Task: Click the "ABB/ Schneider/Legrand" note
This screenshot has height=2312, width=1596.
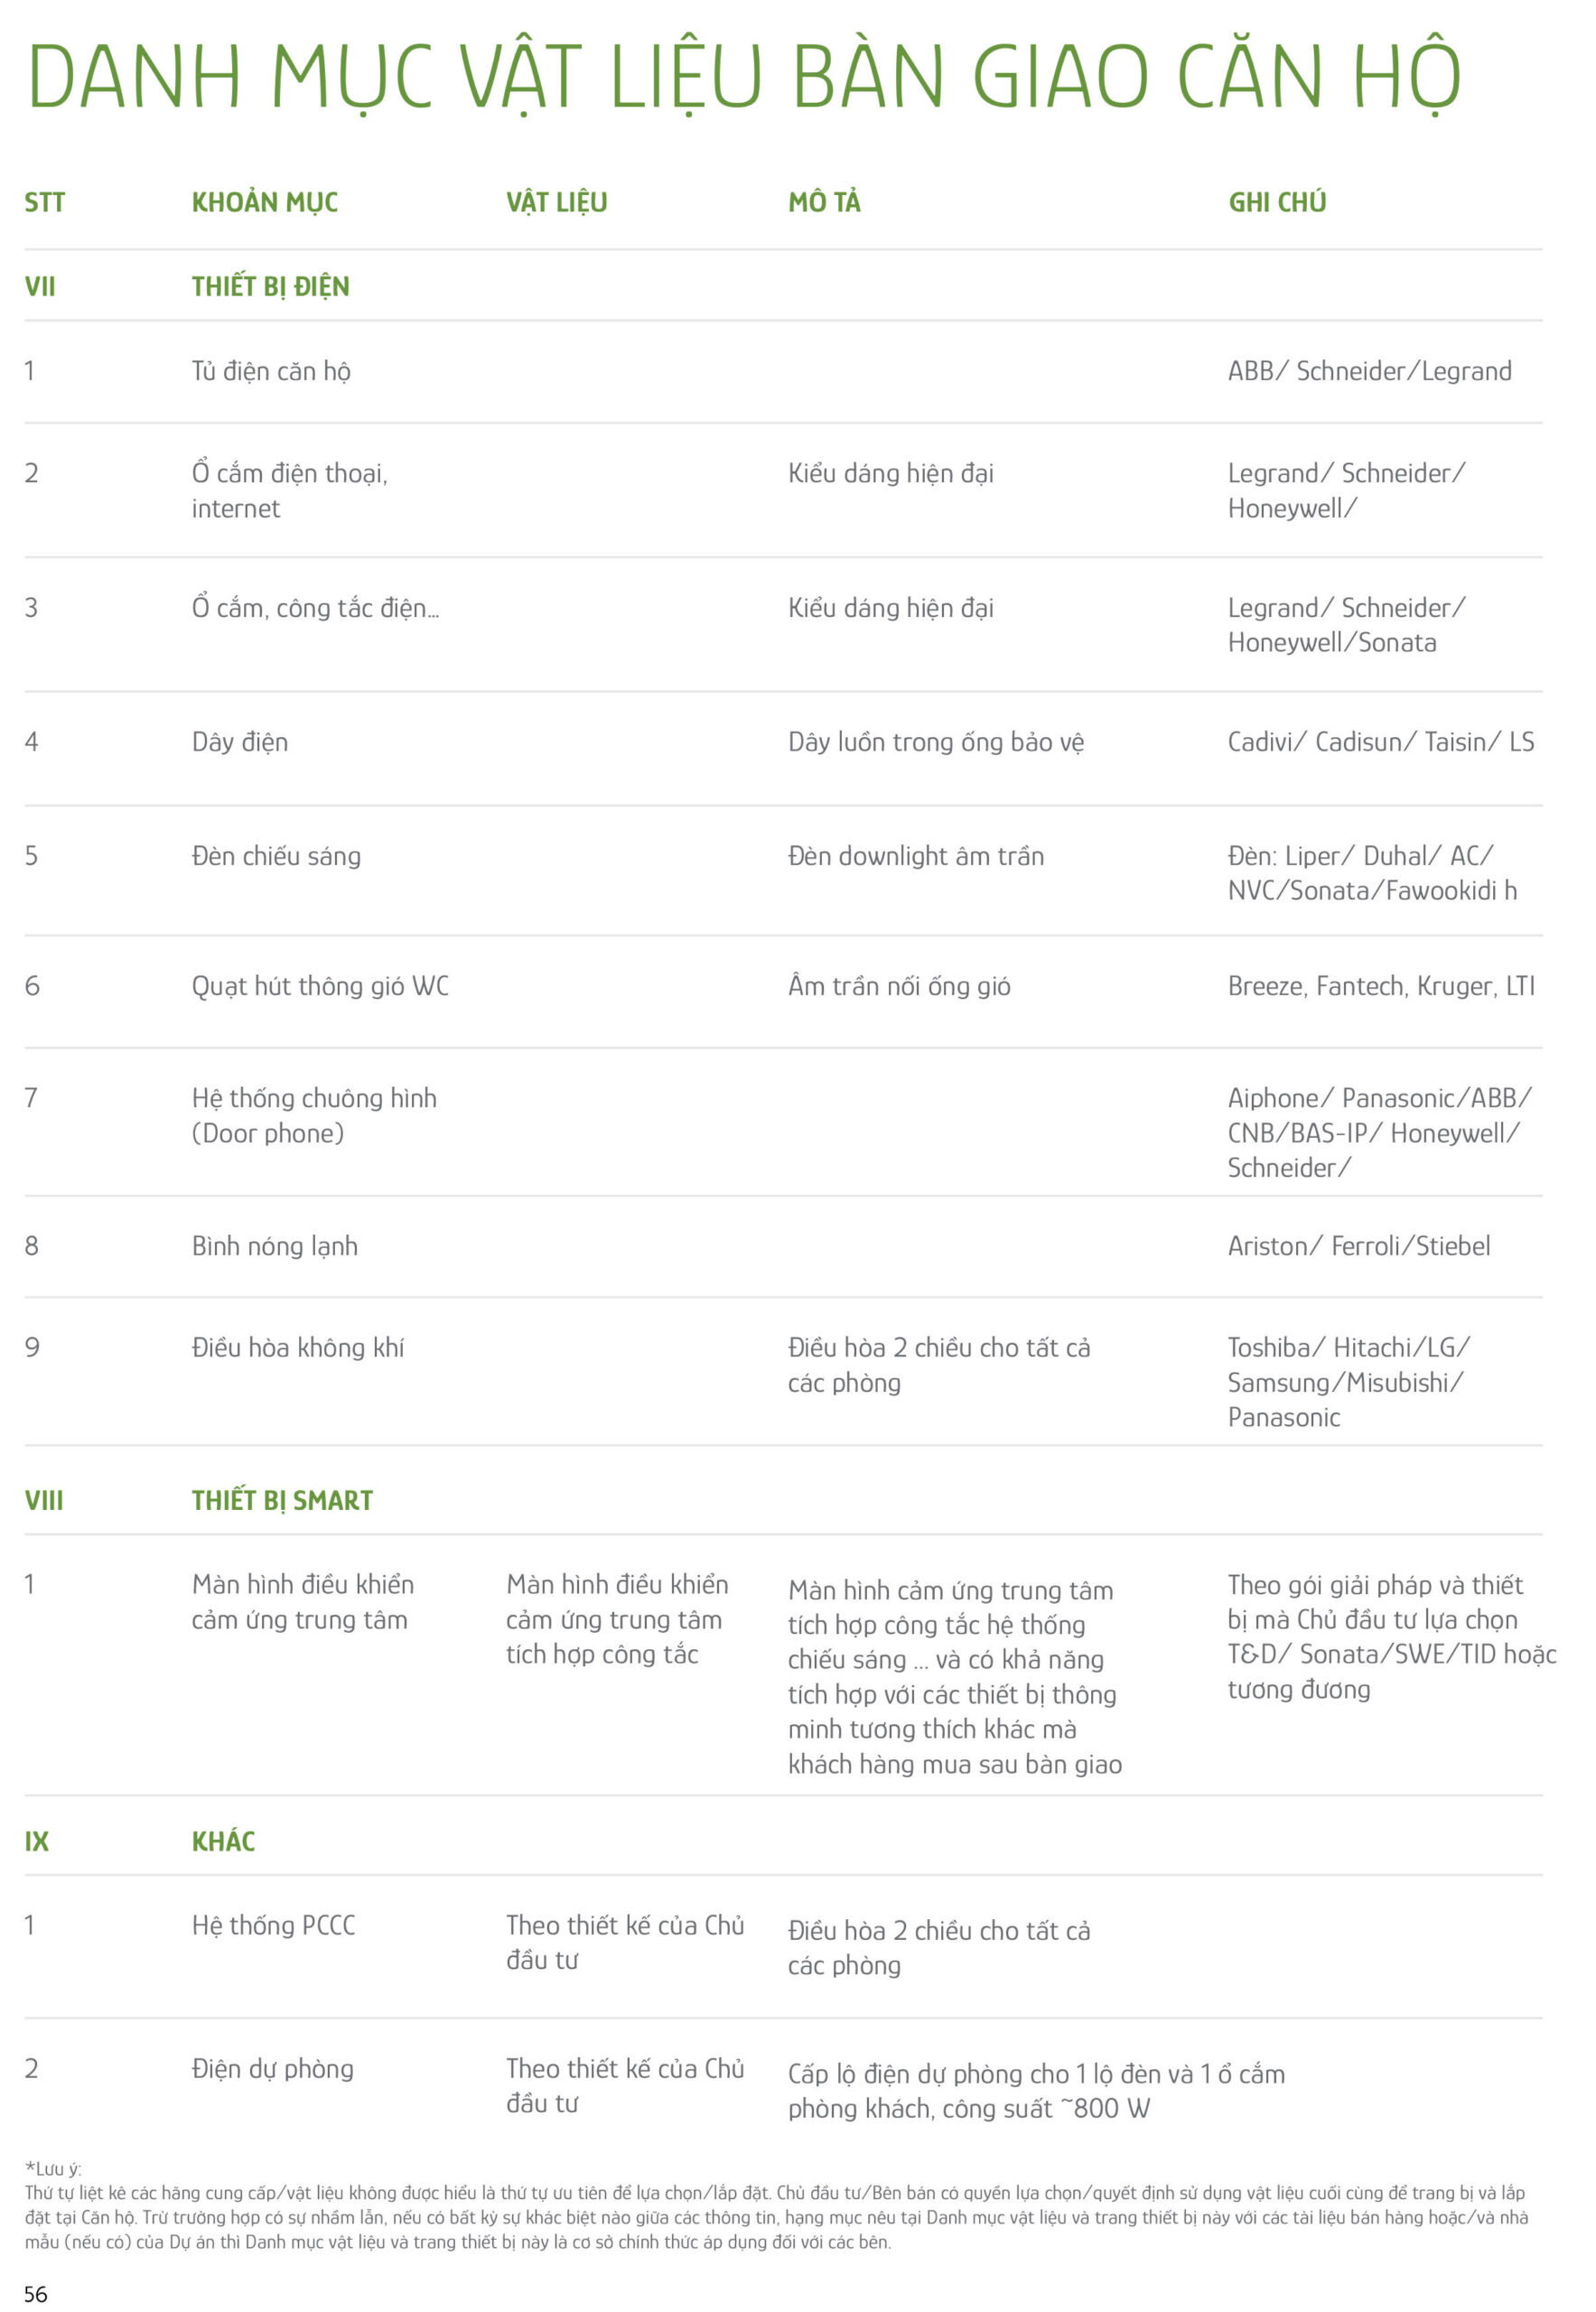Action: [1369, 371]
